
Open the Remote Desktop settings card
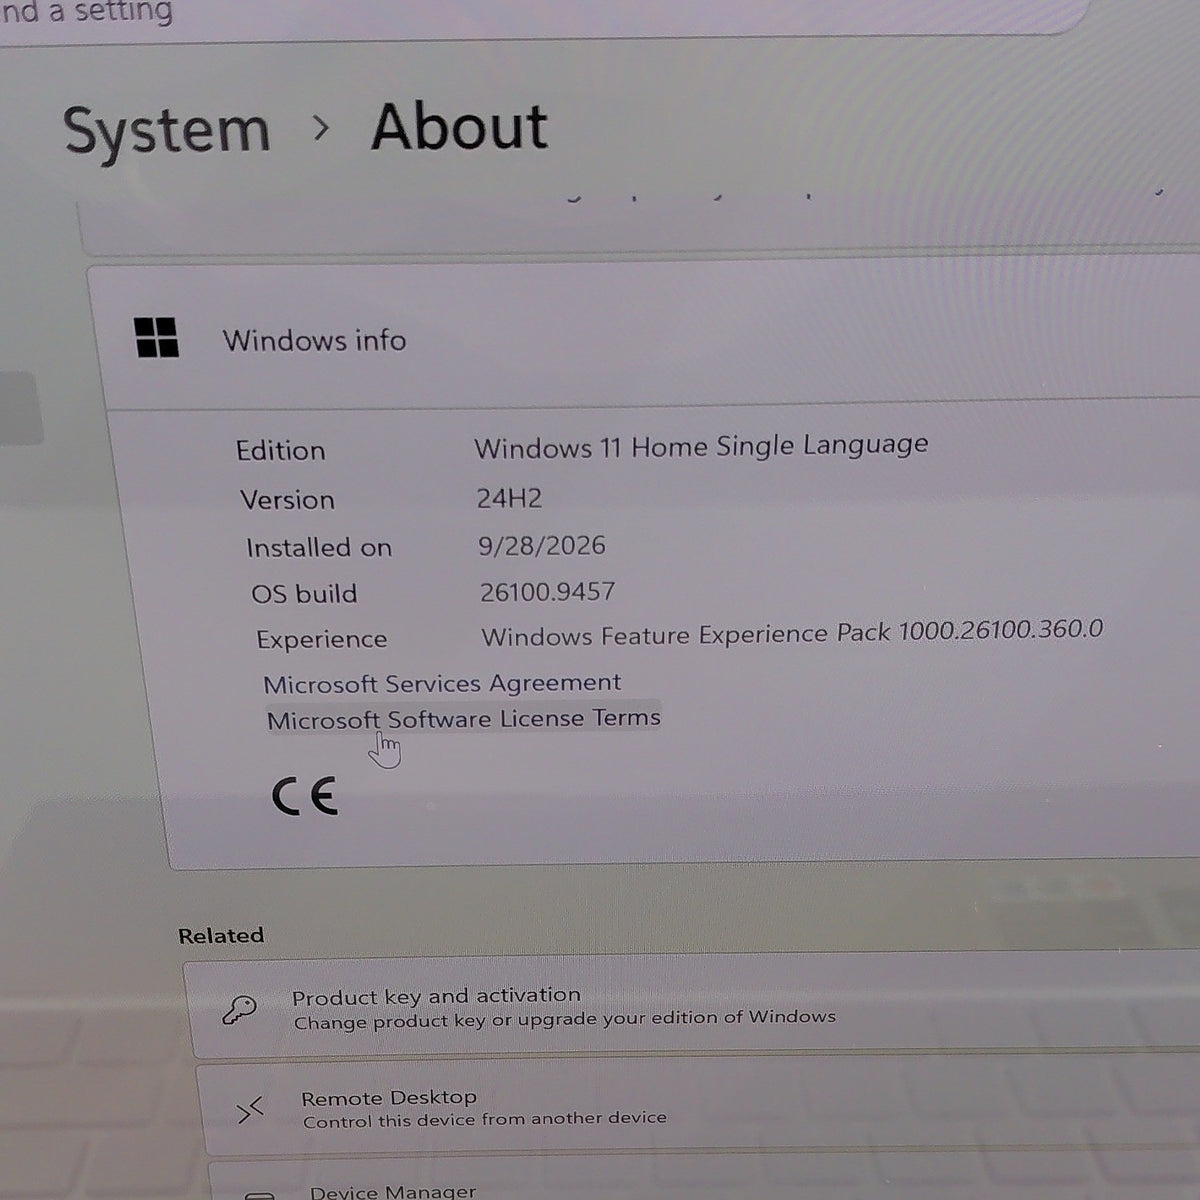click(x=698, y=1106)
